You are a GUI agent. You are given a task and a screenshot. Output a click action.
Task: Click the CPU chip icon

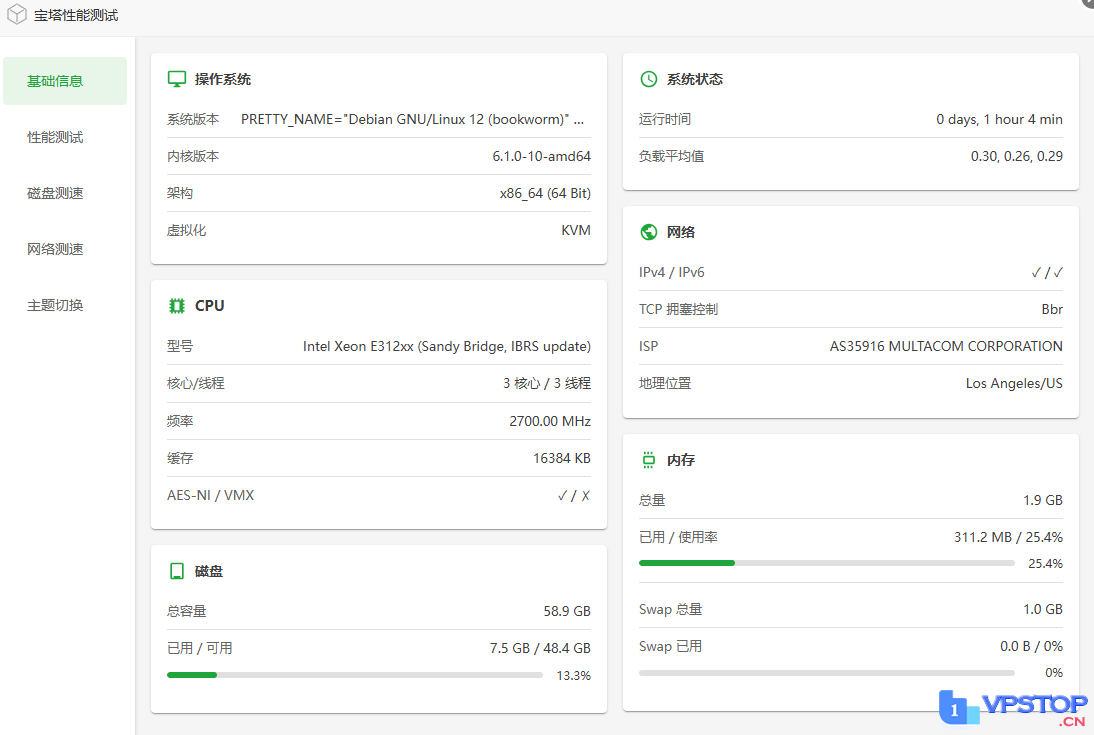177,306
